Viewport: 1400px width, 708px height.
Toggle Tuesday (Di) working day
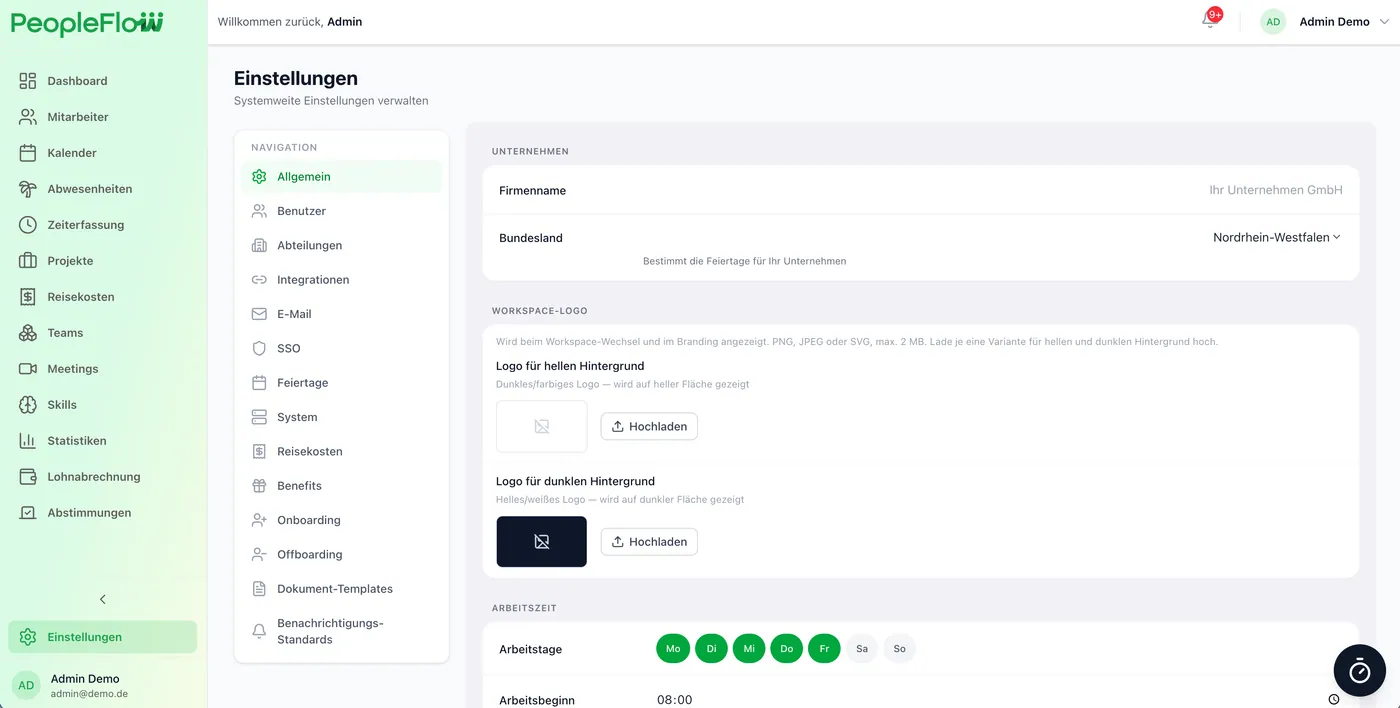[711, 649]
